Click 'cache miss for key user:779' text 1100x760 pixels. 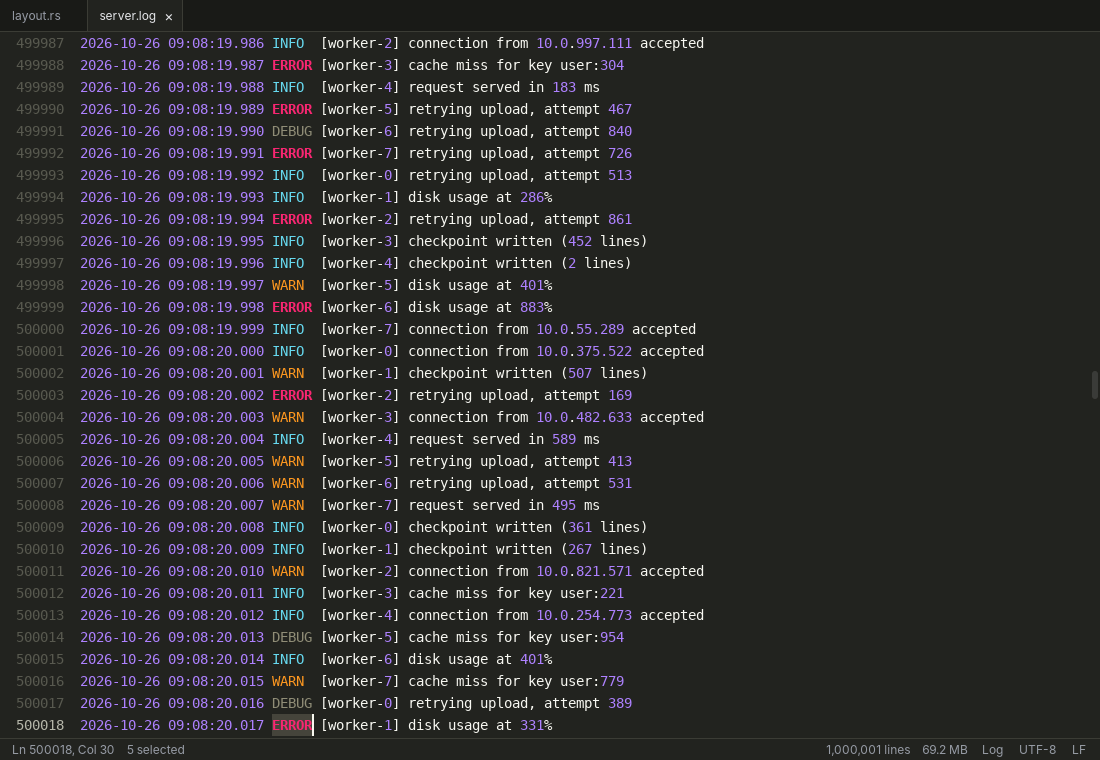tap(516, 681)
